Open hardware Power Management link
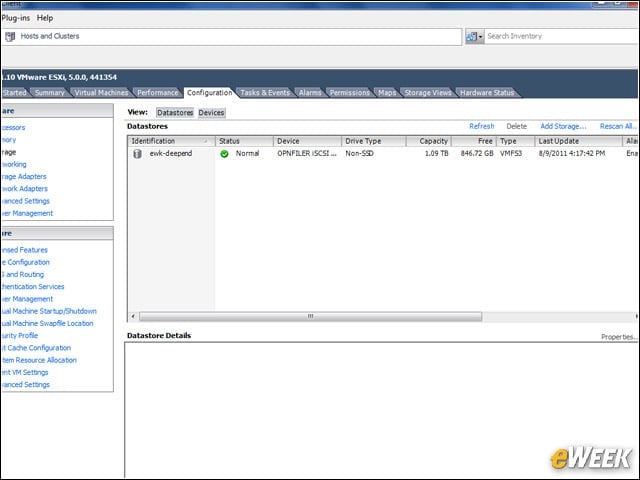The width and height of the screenshot is (640, 480). (x=27, y=213)
